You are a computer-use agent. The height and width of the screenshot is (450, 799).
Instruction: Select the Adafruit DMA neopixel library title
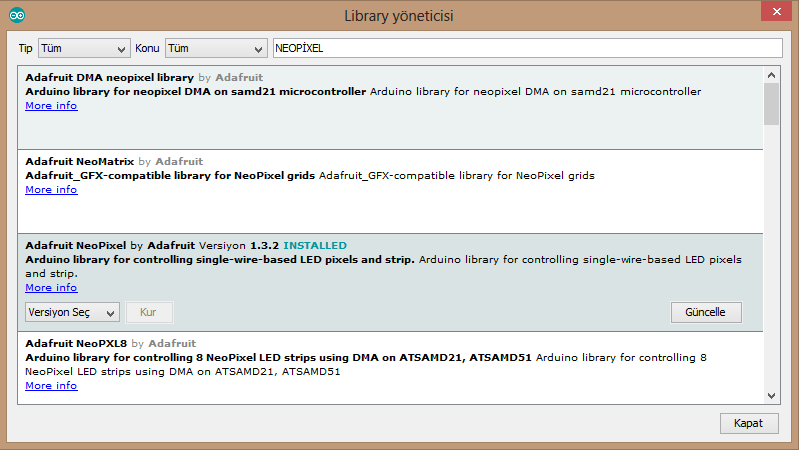[110, 77]
